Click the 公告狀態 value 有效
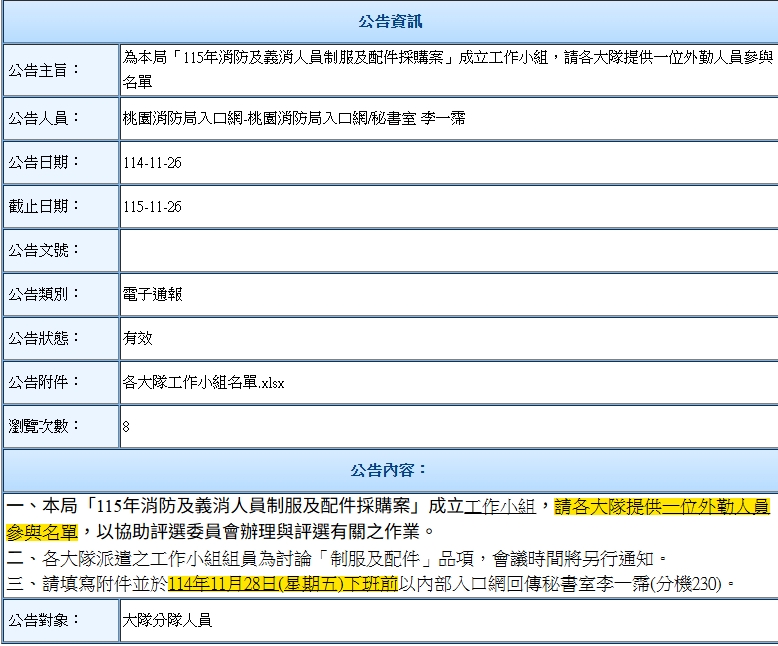This screenshot has width=778, height=646. pos(138,339)
